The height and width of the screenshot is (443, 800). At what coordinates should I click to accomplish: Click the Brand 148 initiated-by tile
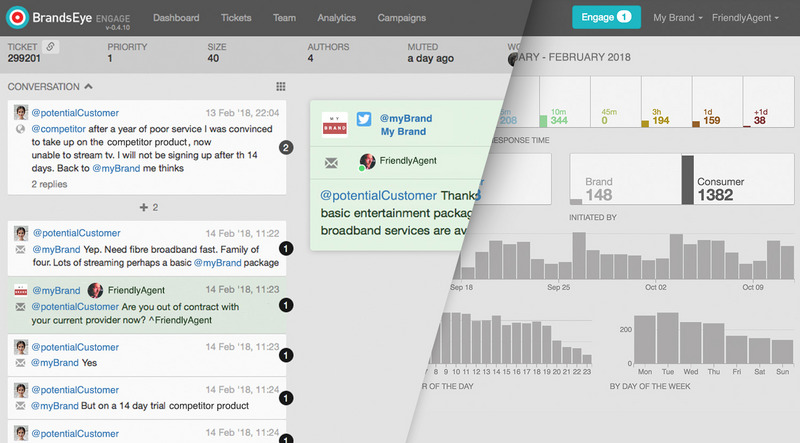[x=626, y=179]
